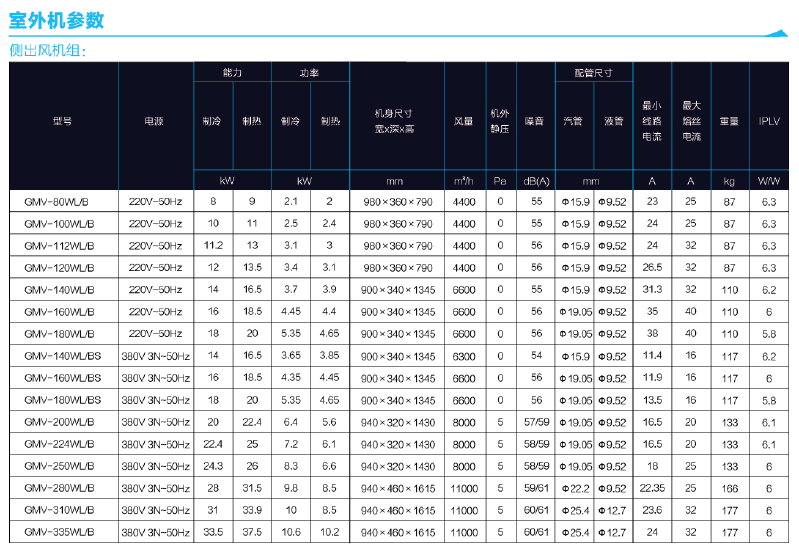The height and width of the screenshot is (555, 799).
Task: Click model cell GMV-180WL/BS
Action: pos(63,400)
